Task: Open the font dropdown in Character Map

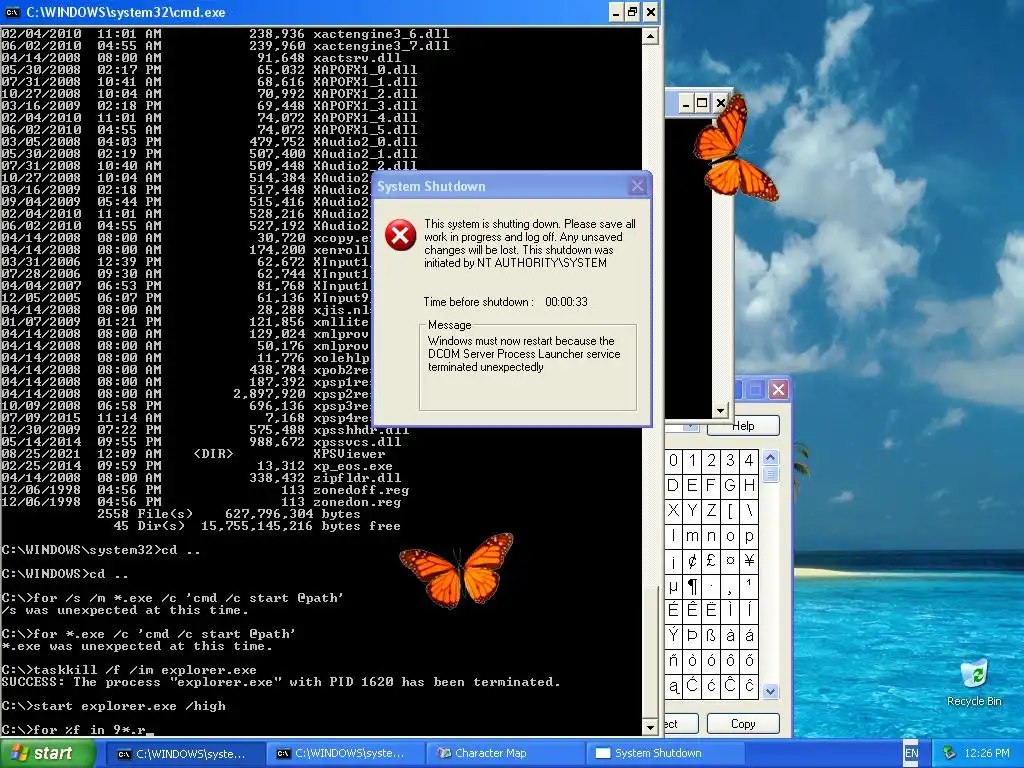Action: coord(689,426)
